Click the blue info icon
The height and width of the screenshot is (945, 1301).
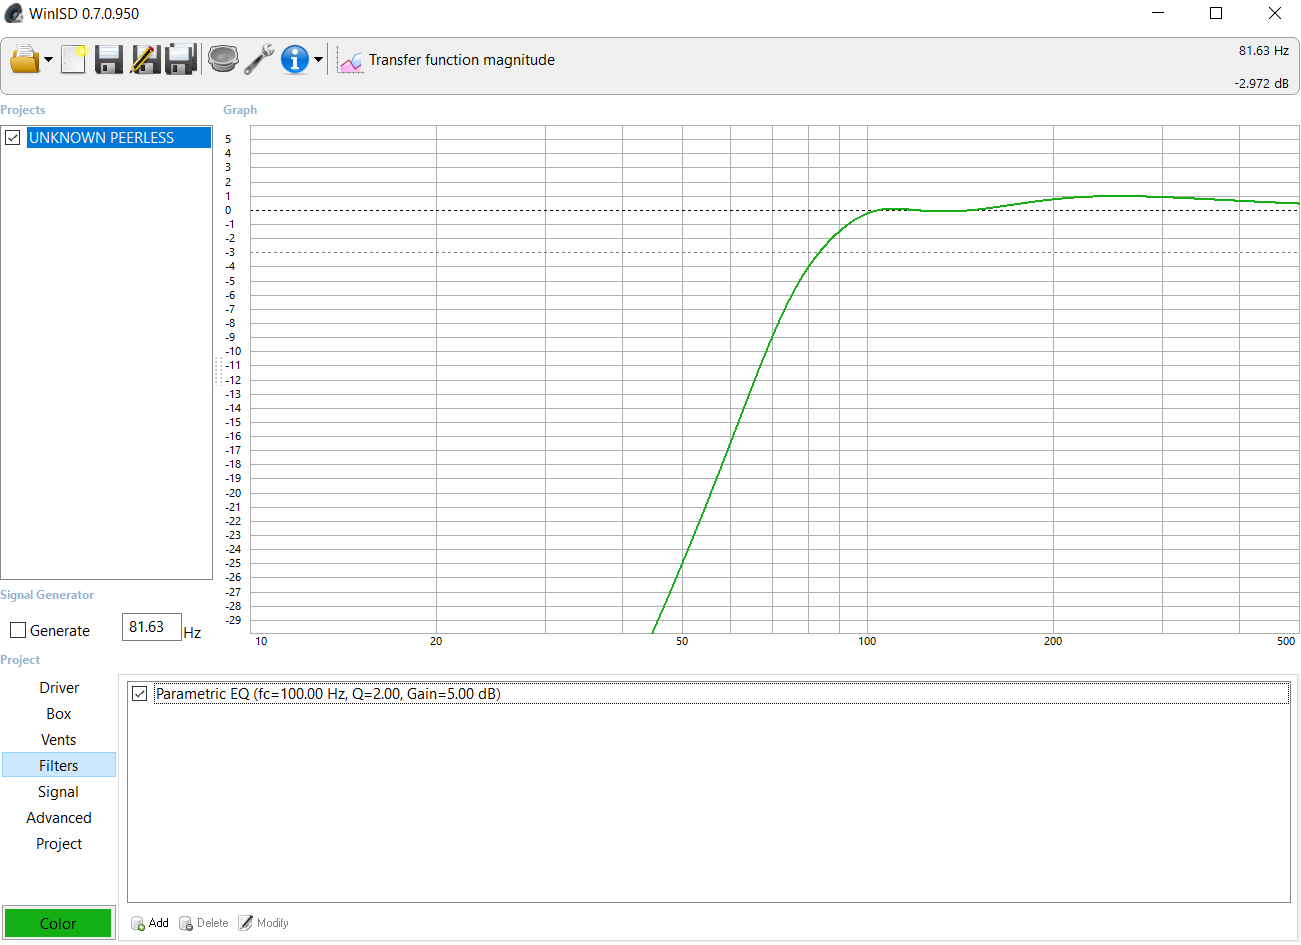tap(295, 60)
